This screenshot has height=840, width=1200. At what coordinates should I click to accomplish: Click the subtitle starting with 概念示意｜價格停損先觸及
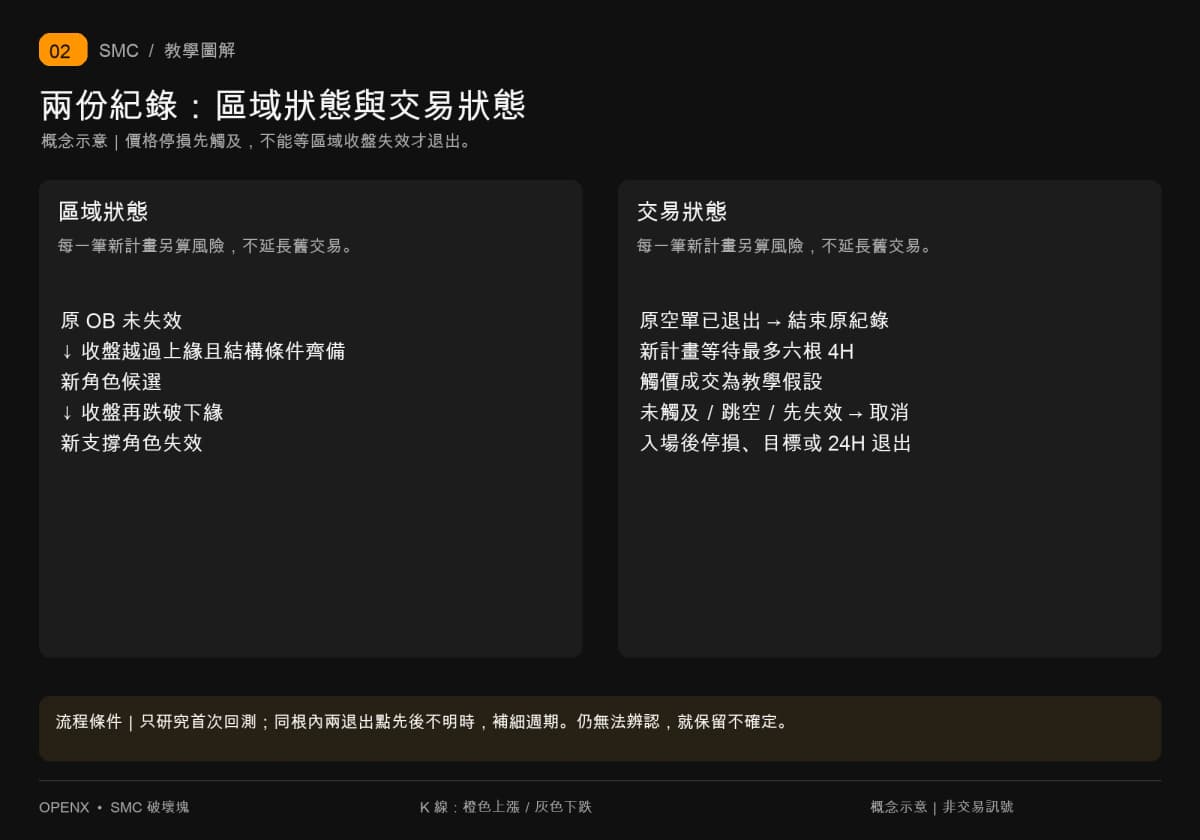tap(257, 141)
